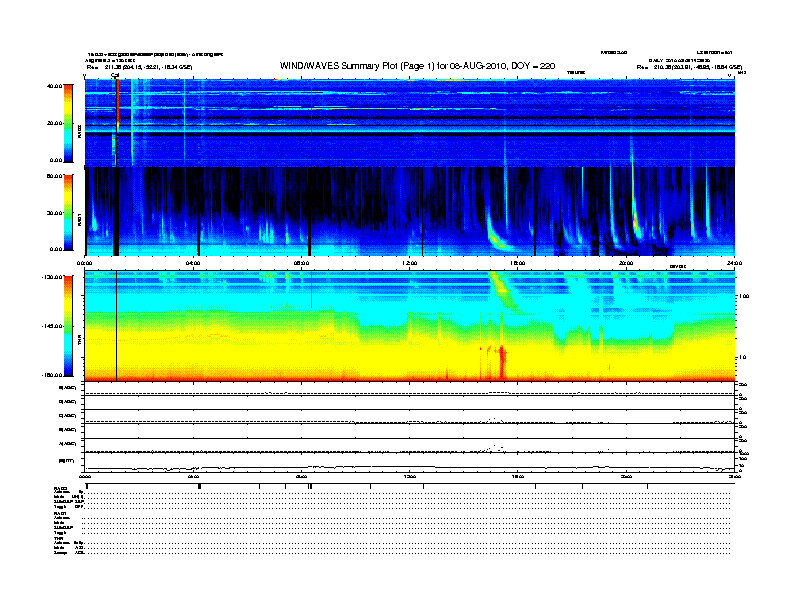Select the left GSE position readout in header

point(139,67)
